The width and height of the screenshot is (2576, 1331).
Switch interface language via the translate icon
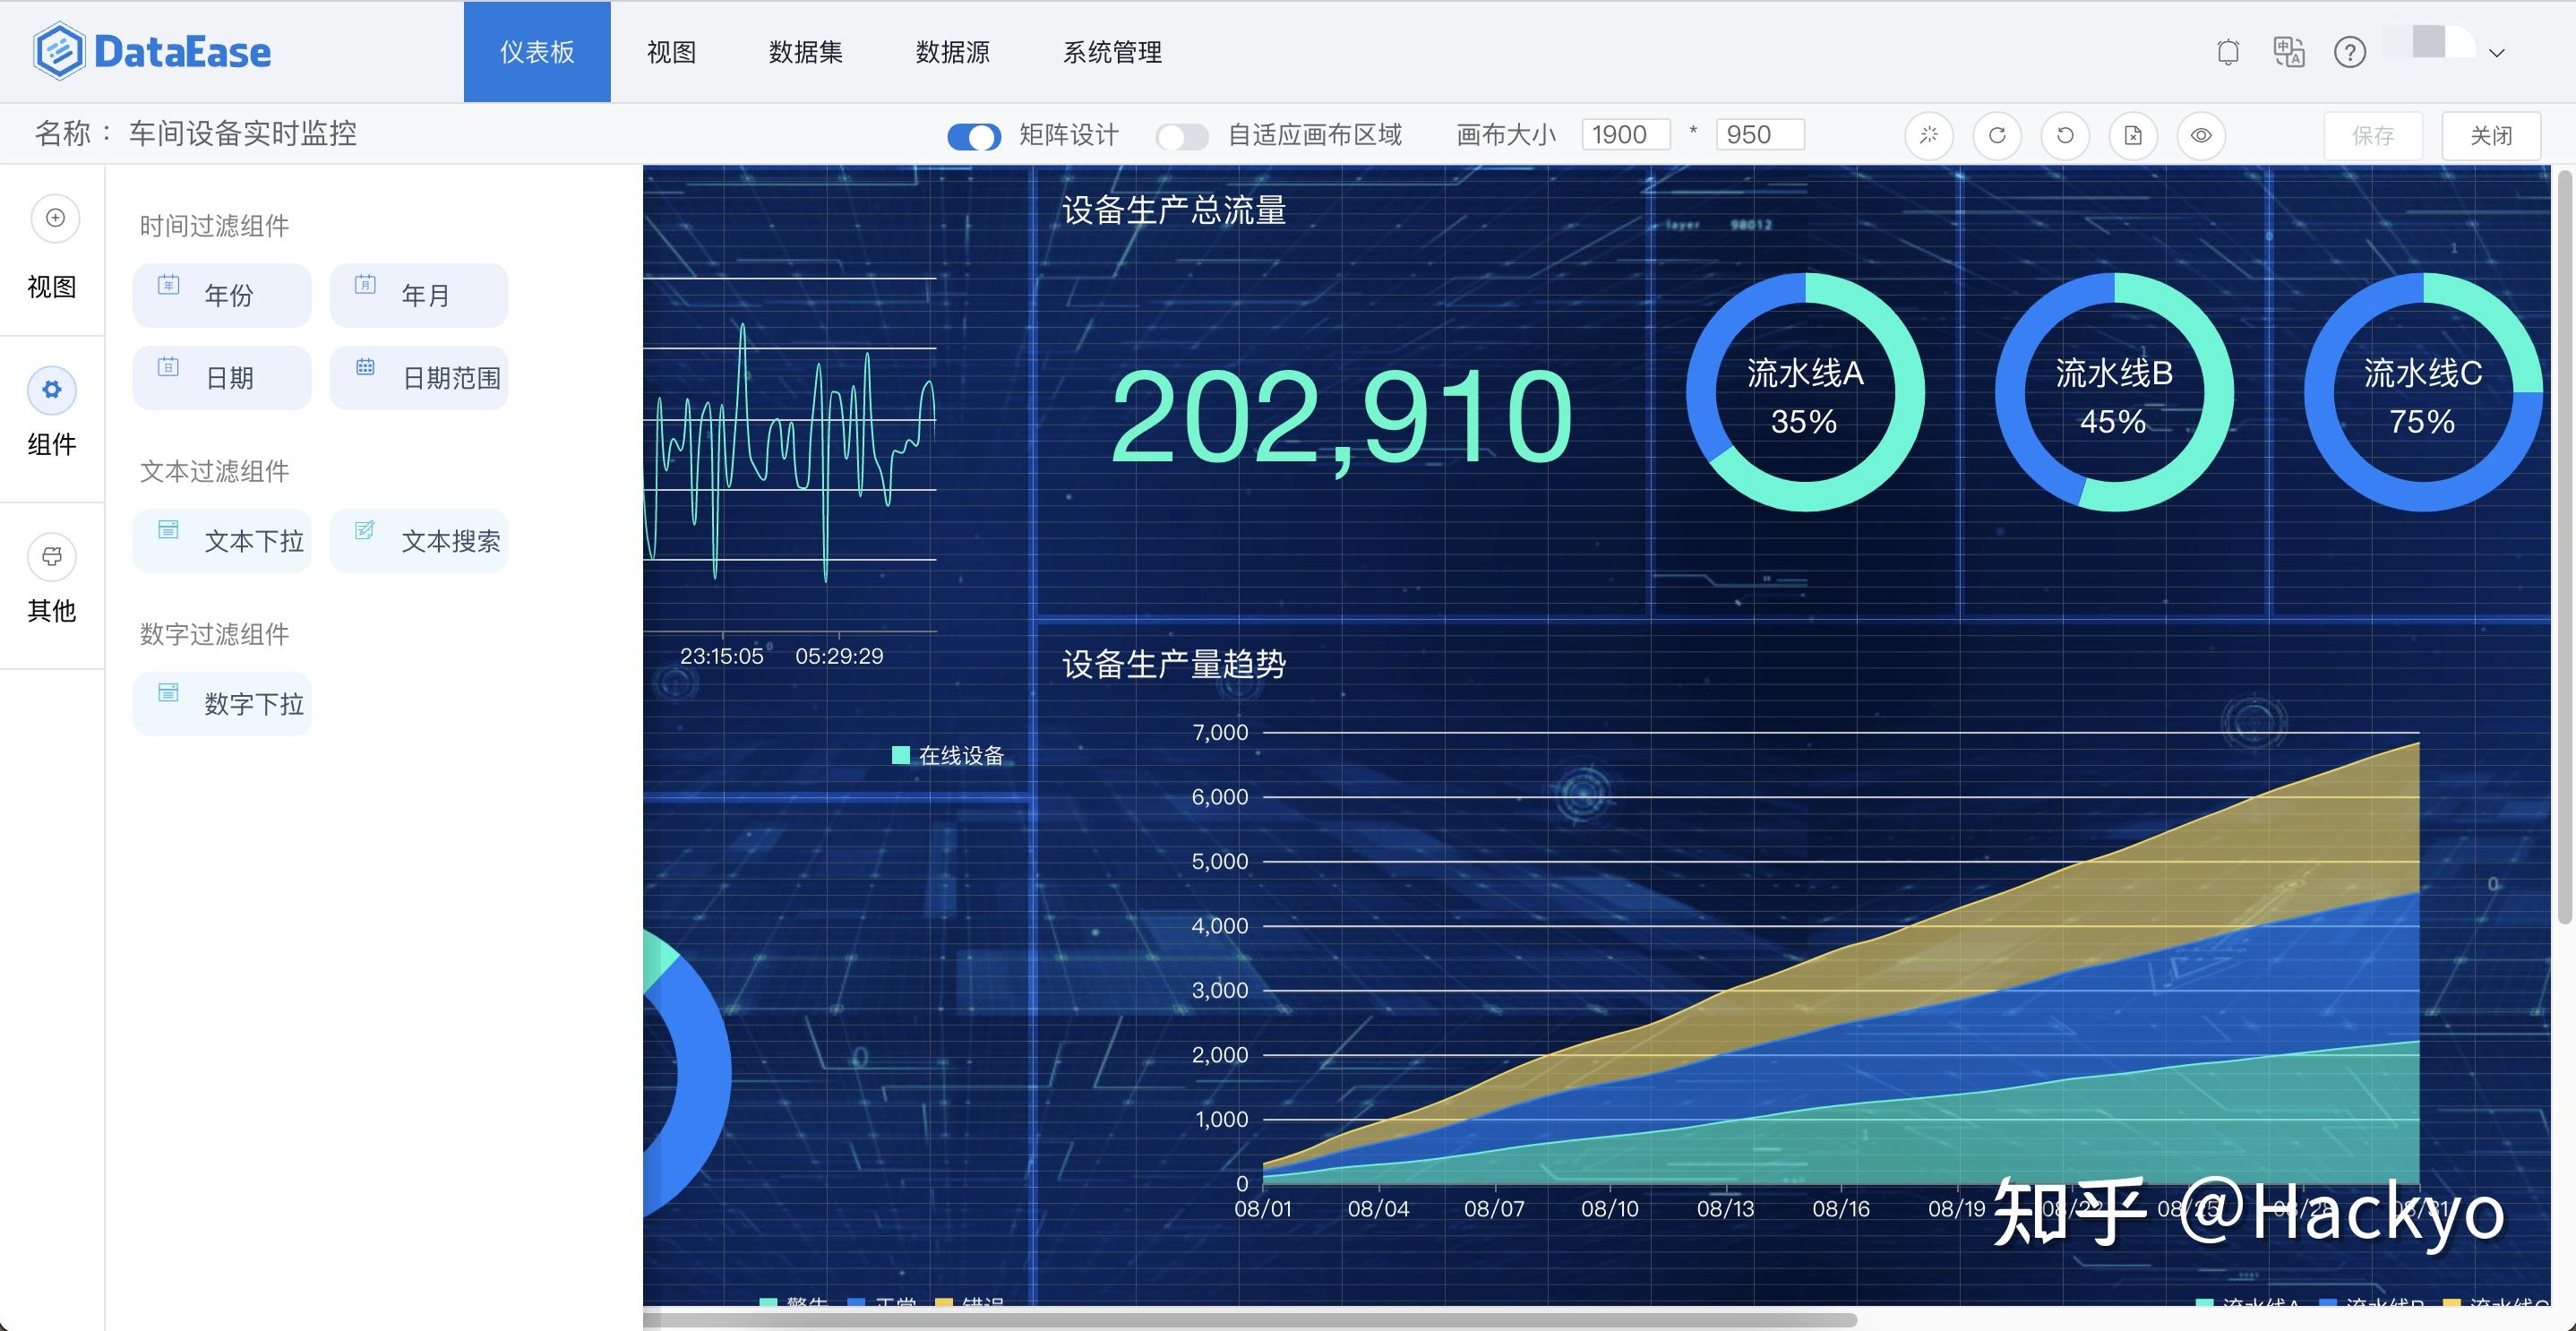2290,52
